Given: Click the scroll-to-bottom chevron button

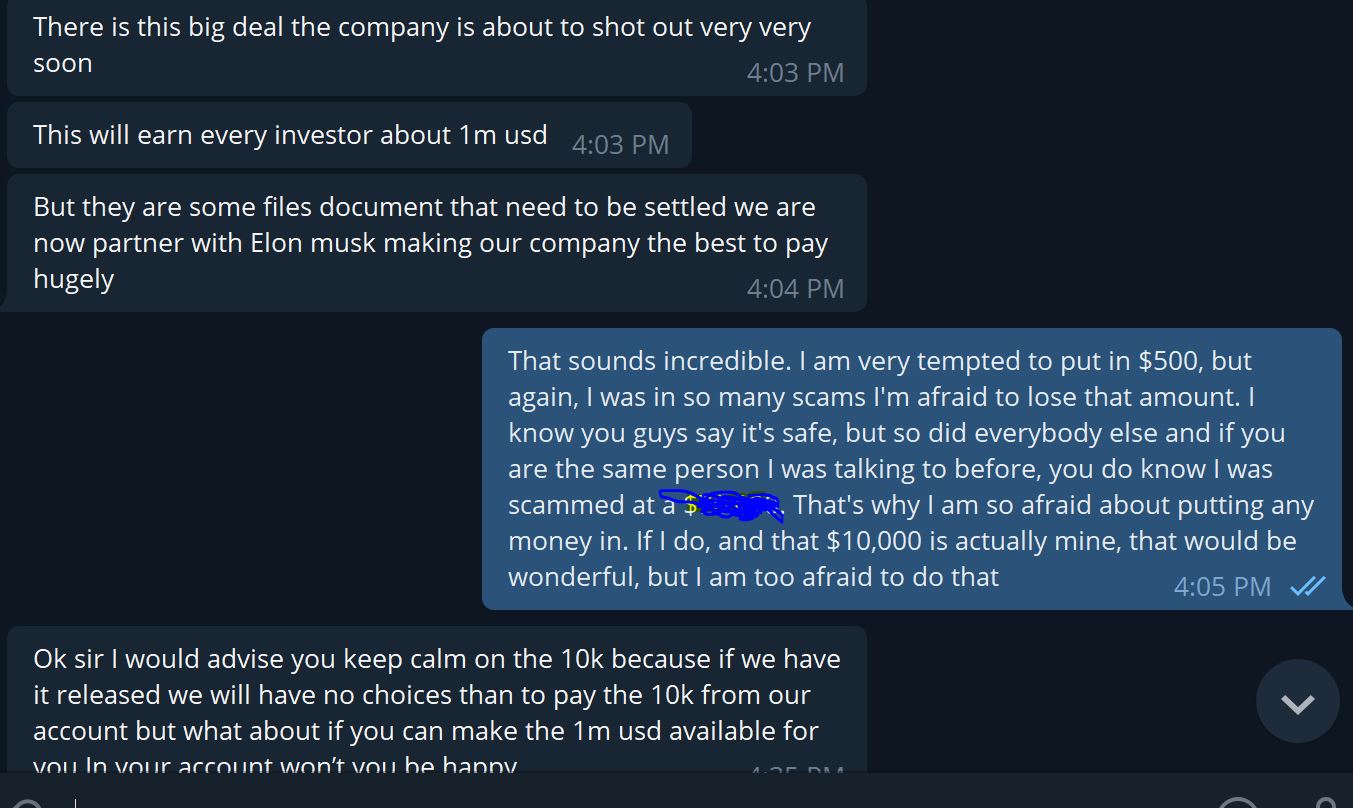Looking at the screenshot, I should tap(1297, 702).
